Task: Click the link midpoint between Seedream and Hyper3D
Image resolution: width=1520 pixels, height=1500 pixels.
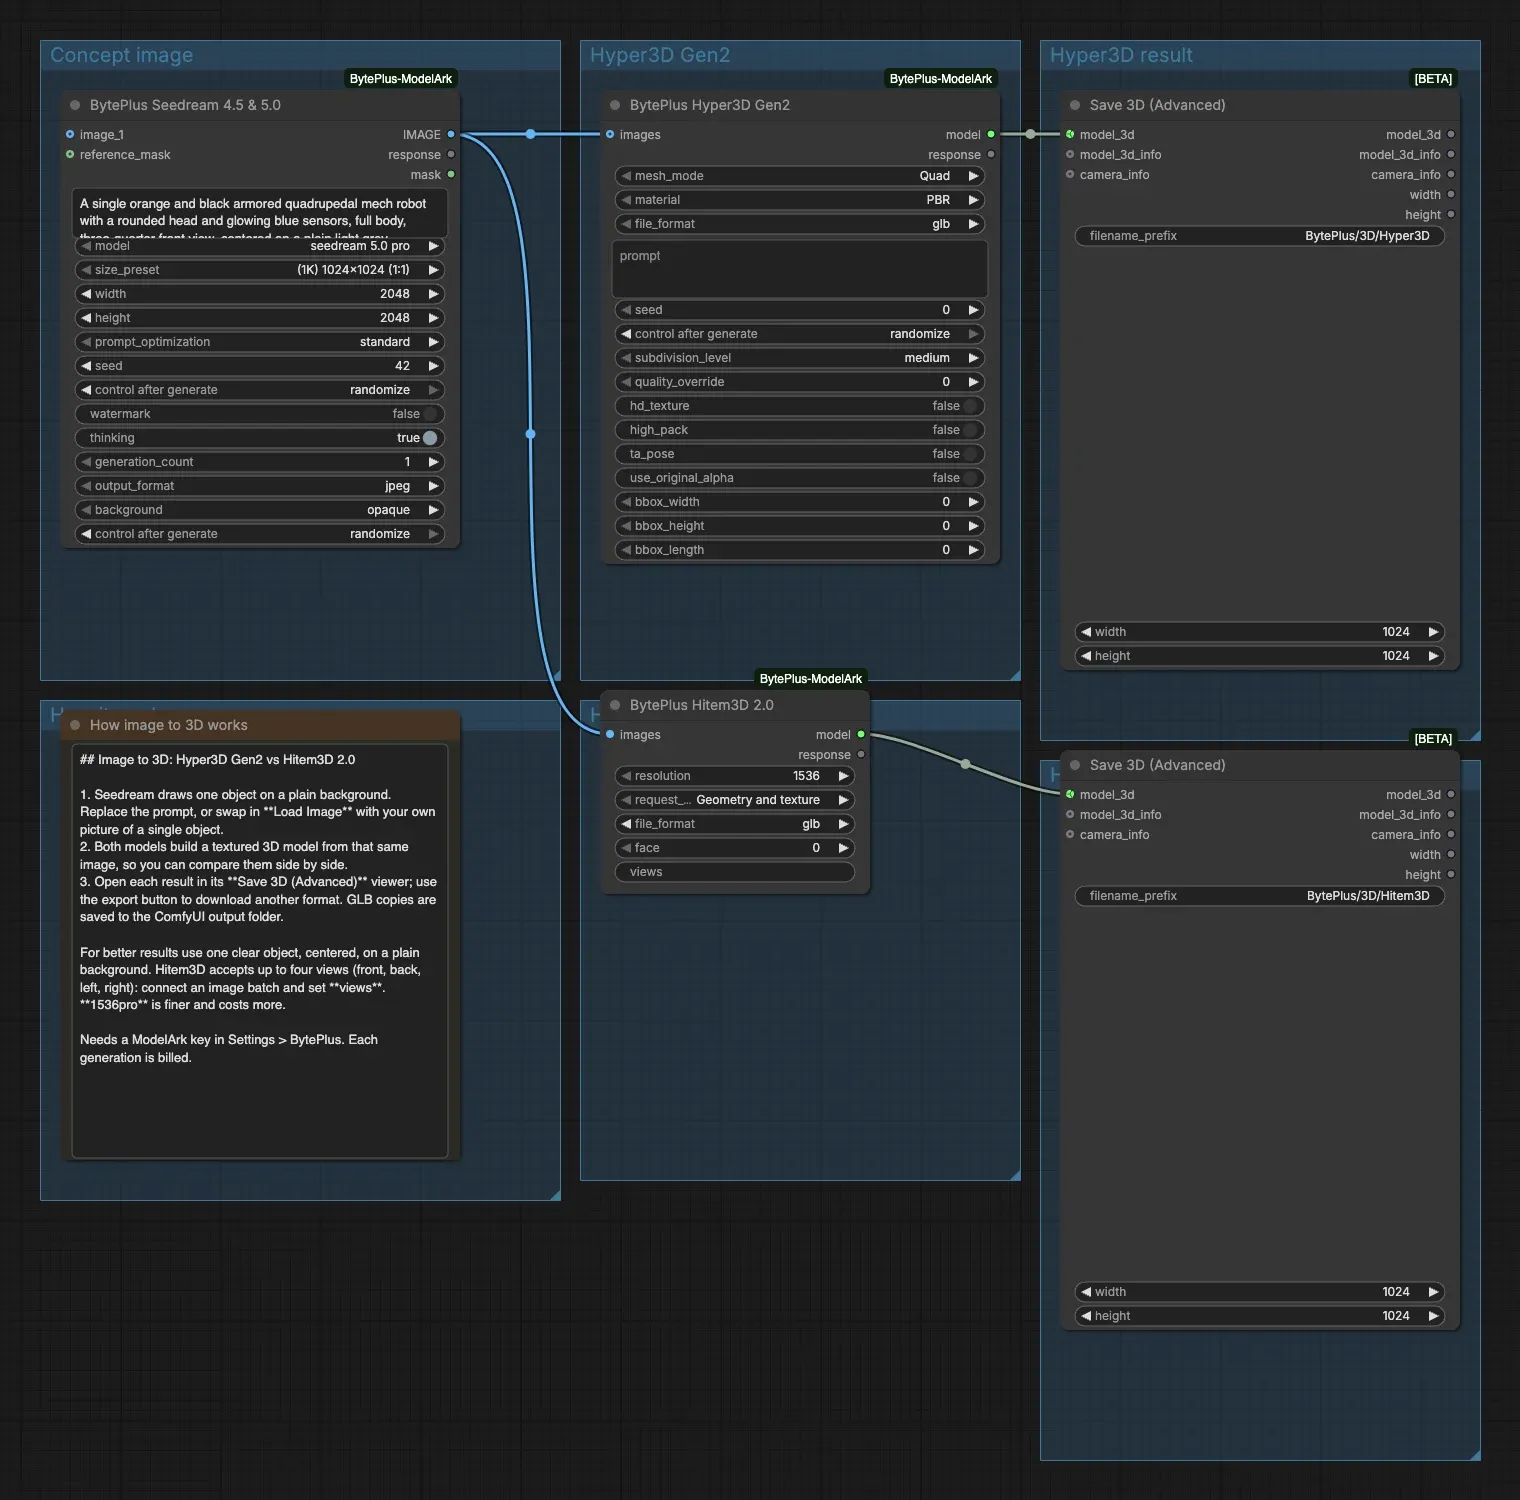Action: click(x=530, y=134)
